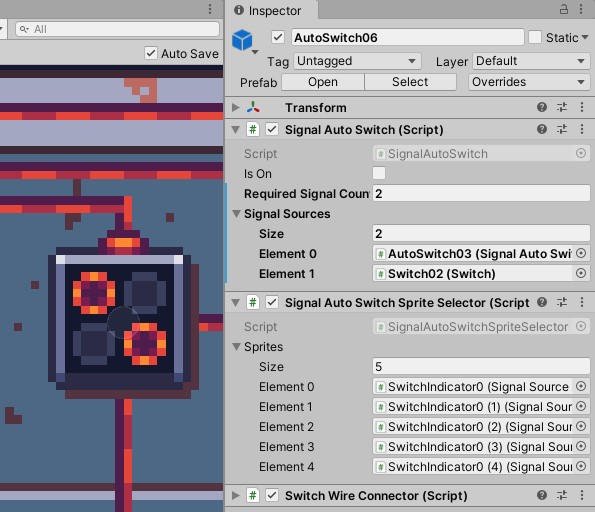Click the All search field
Viewport: 595px width, 512px height.
(118, 29)
